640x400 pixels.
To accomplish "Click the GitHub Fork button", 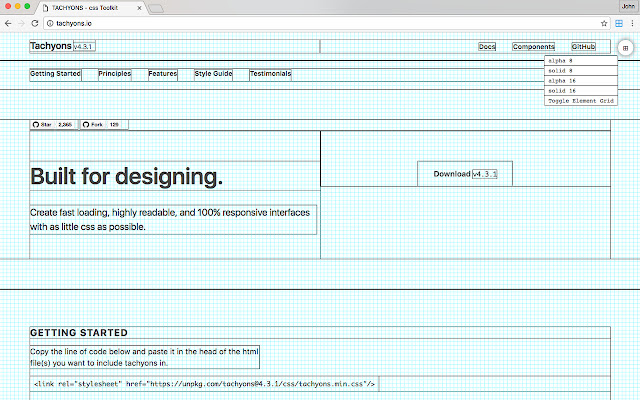I will coord(93,124).
